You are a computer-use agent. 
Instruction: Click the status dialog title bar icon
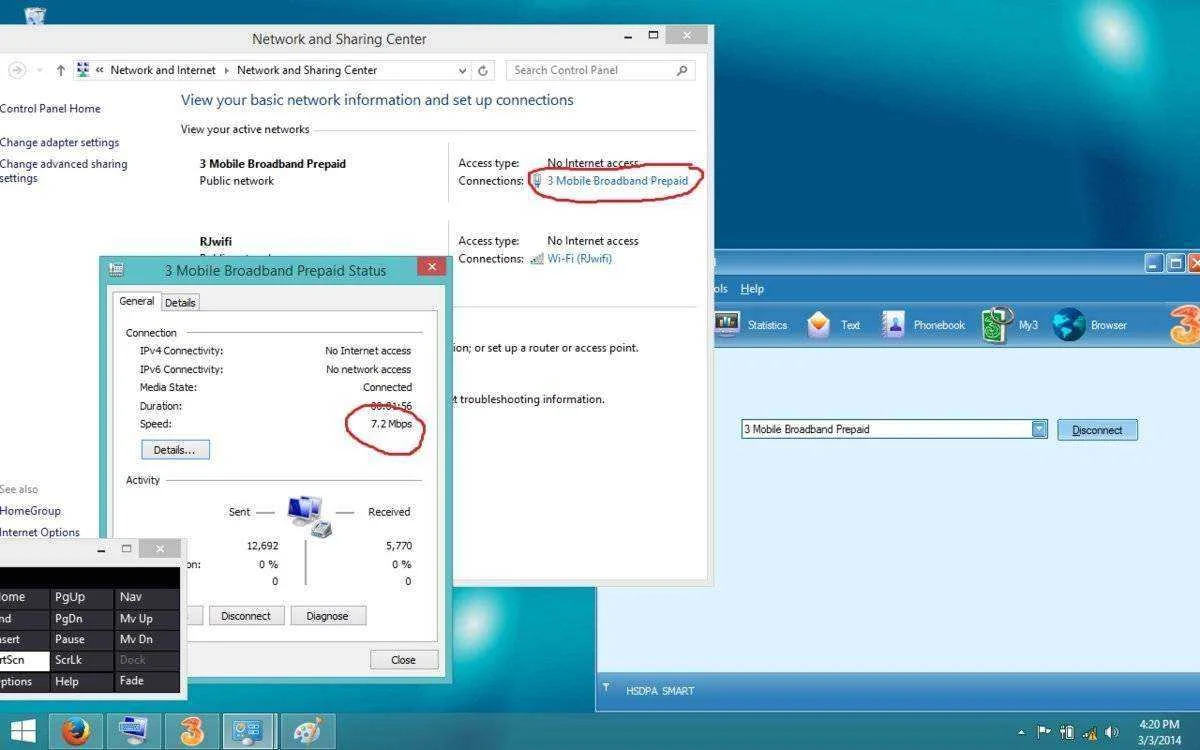pyautogui.click(x=116, y=270)
